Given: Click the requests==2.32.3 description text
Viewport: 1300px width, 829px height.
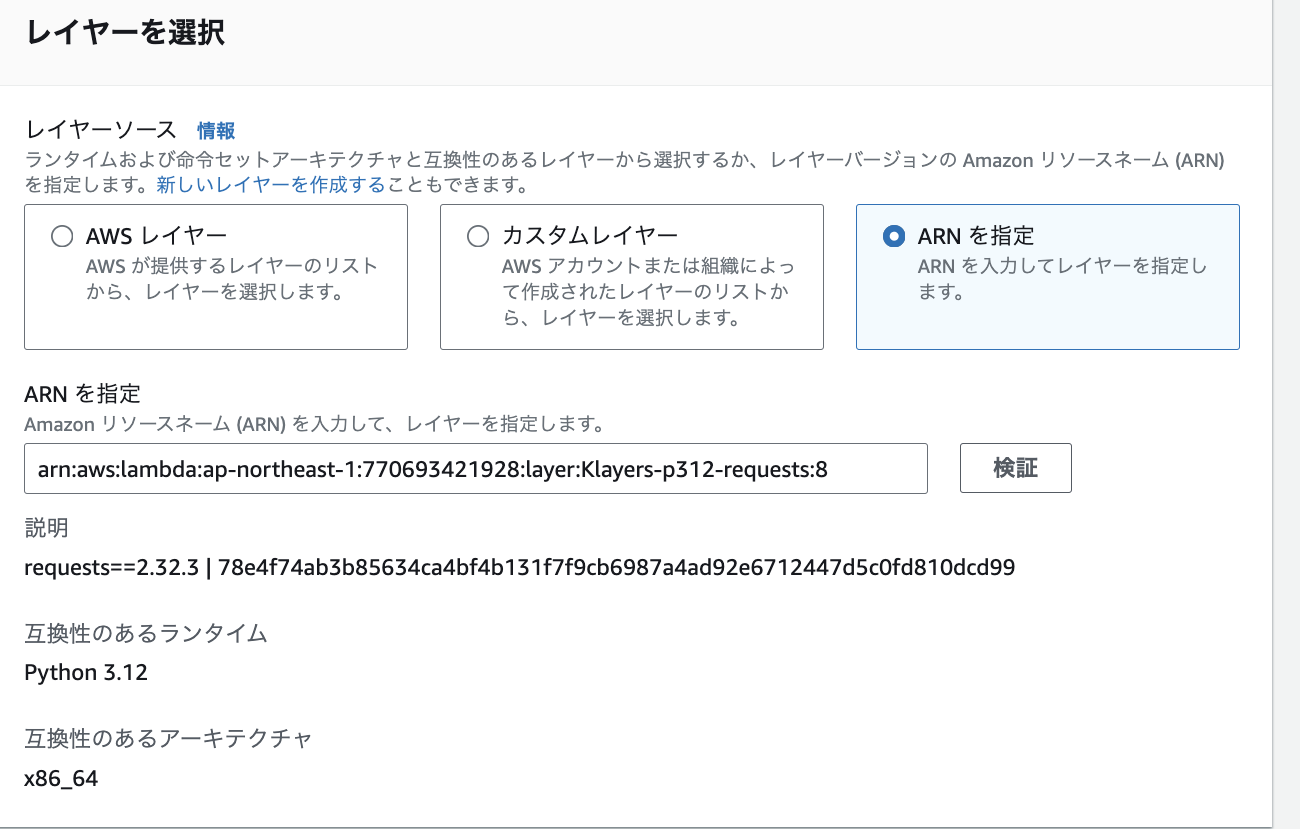Looking at the screenshot, I should 520,568.
